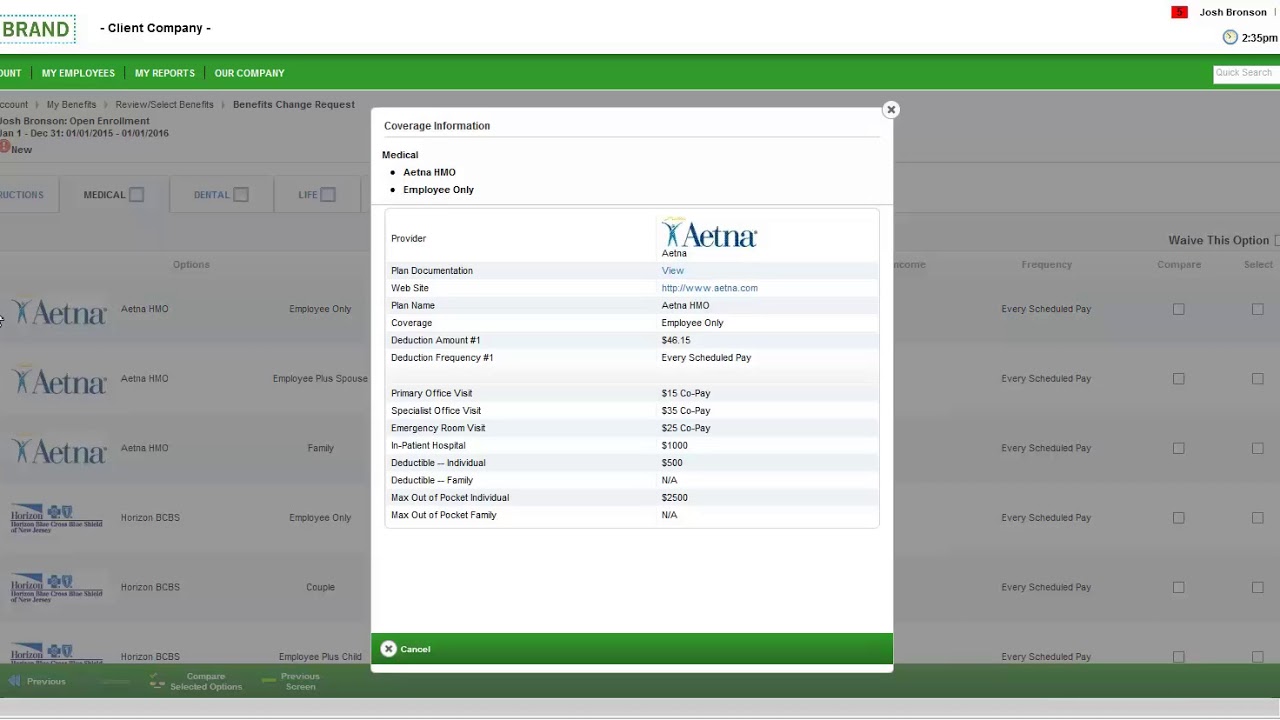The height and width of the screenshot is (720, 1280).
Task: Click the Options column header
Action: [191, 265]
